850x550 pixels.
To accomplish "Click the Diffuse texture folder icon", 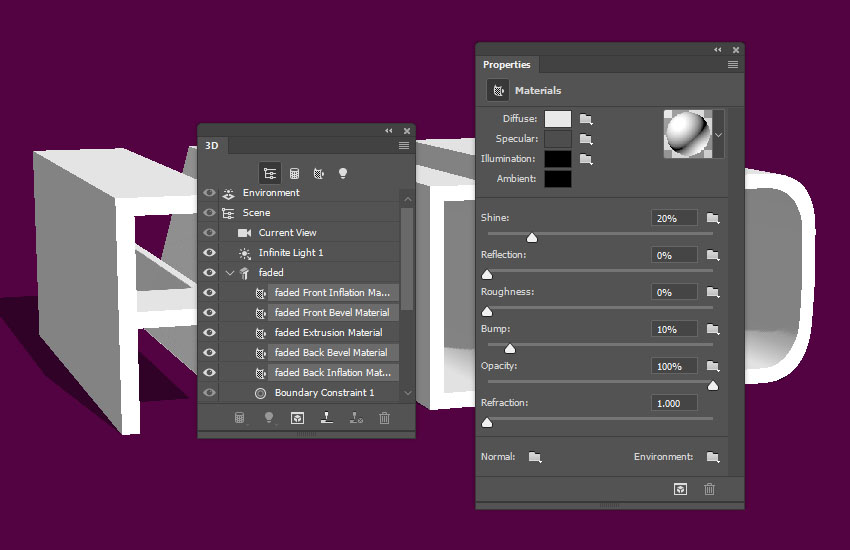I will coord(587,119).
